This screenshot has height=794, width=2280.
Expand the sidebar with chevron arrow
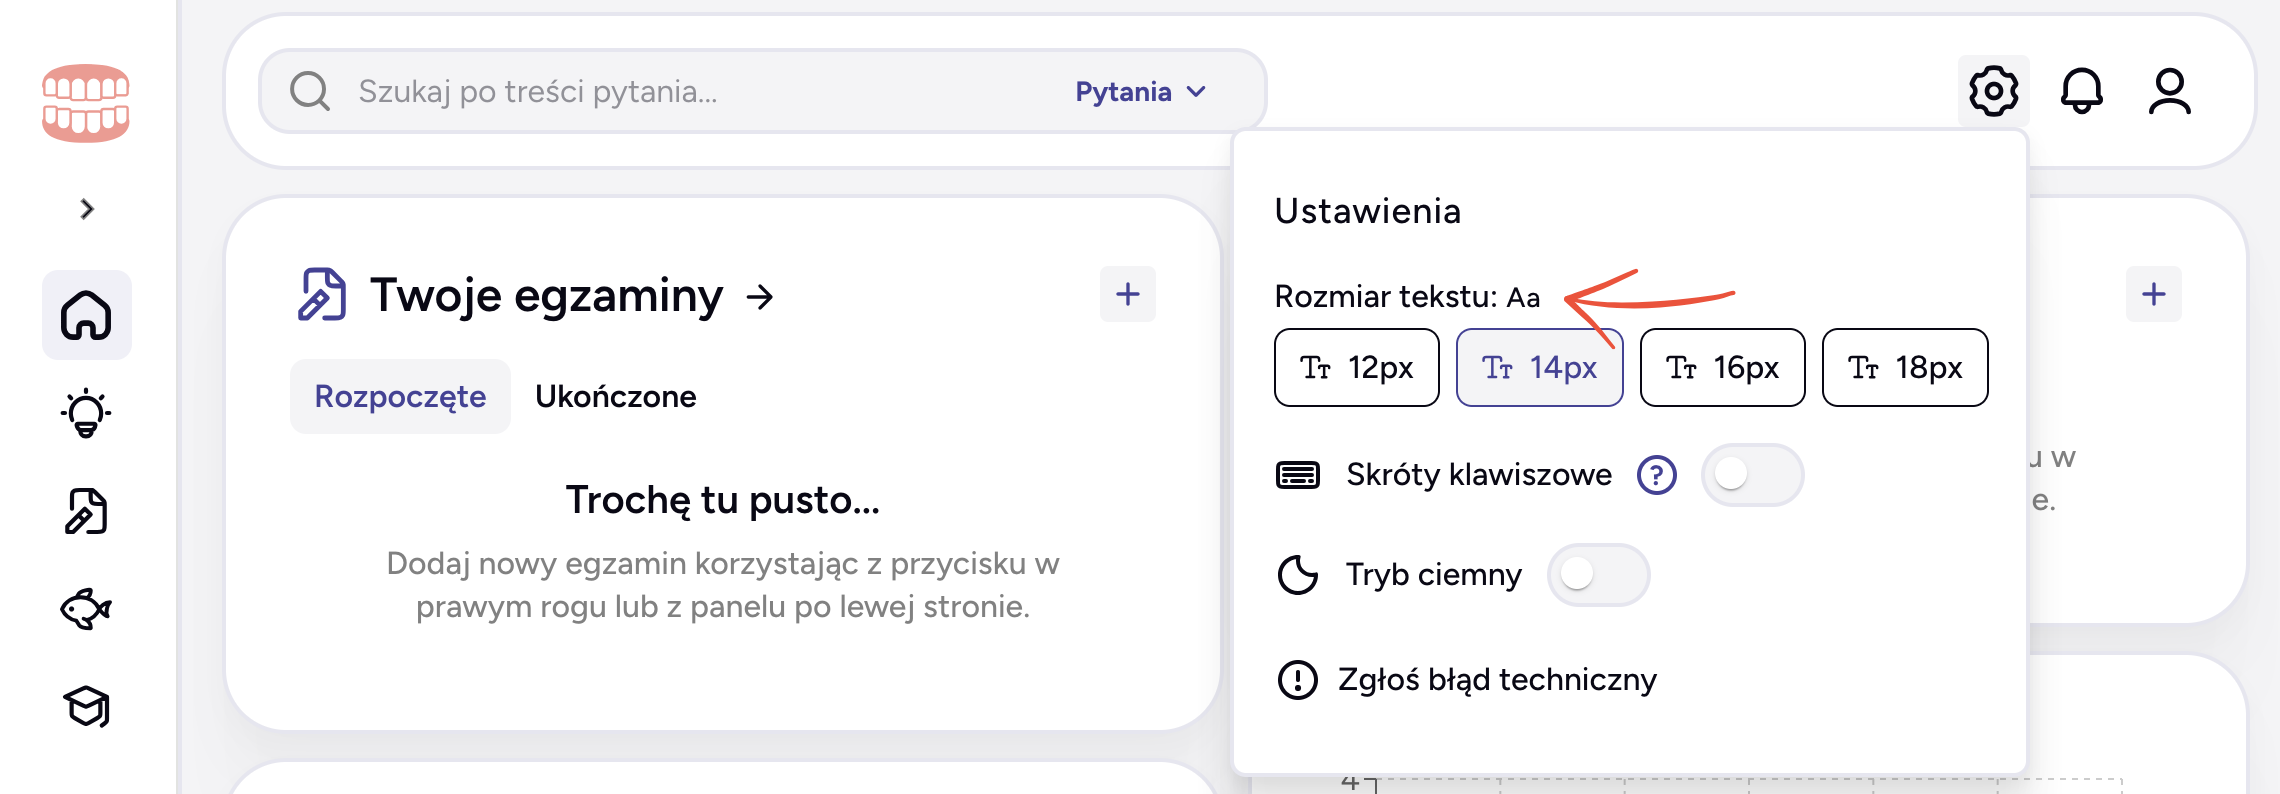pos(87,209)
